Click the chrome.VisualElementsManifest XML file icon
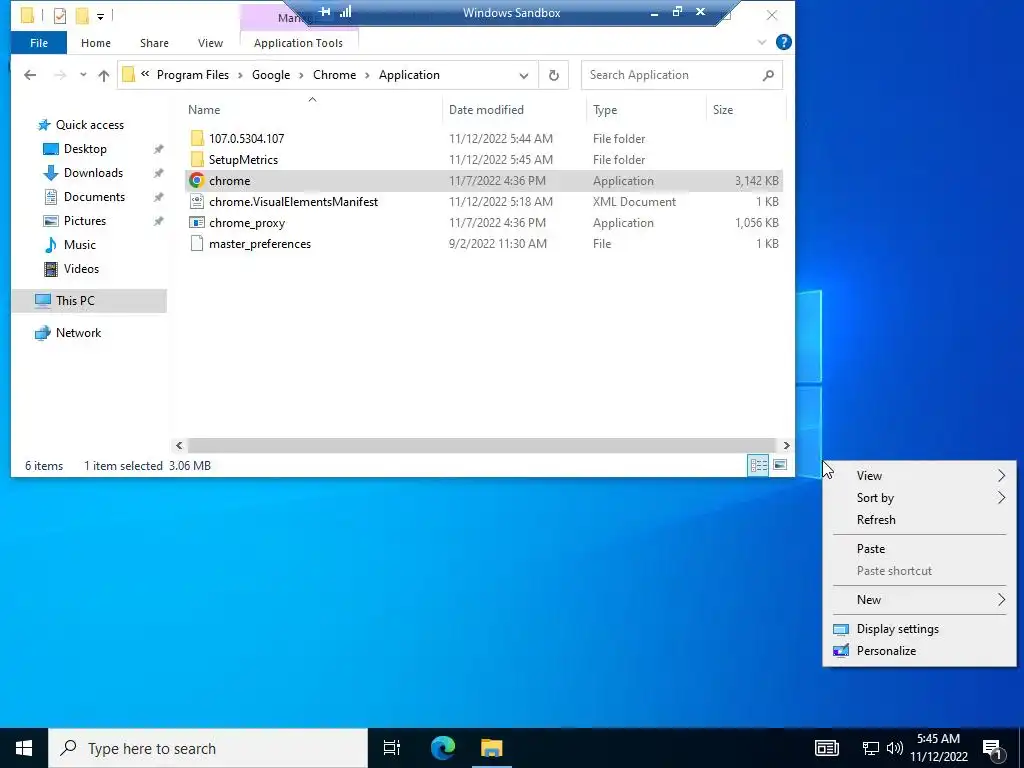1024x768 pixels. pyautogui.click(x=197, y=201)
